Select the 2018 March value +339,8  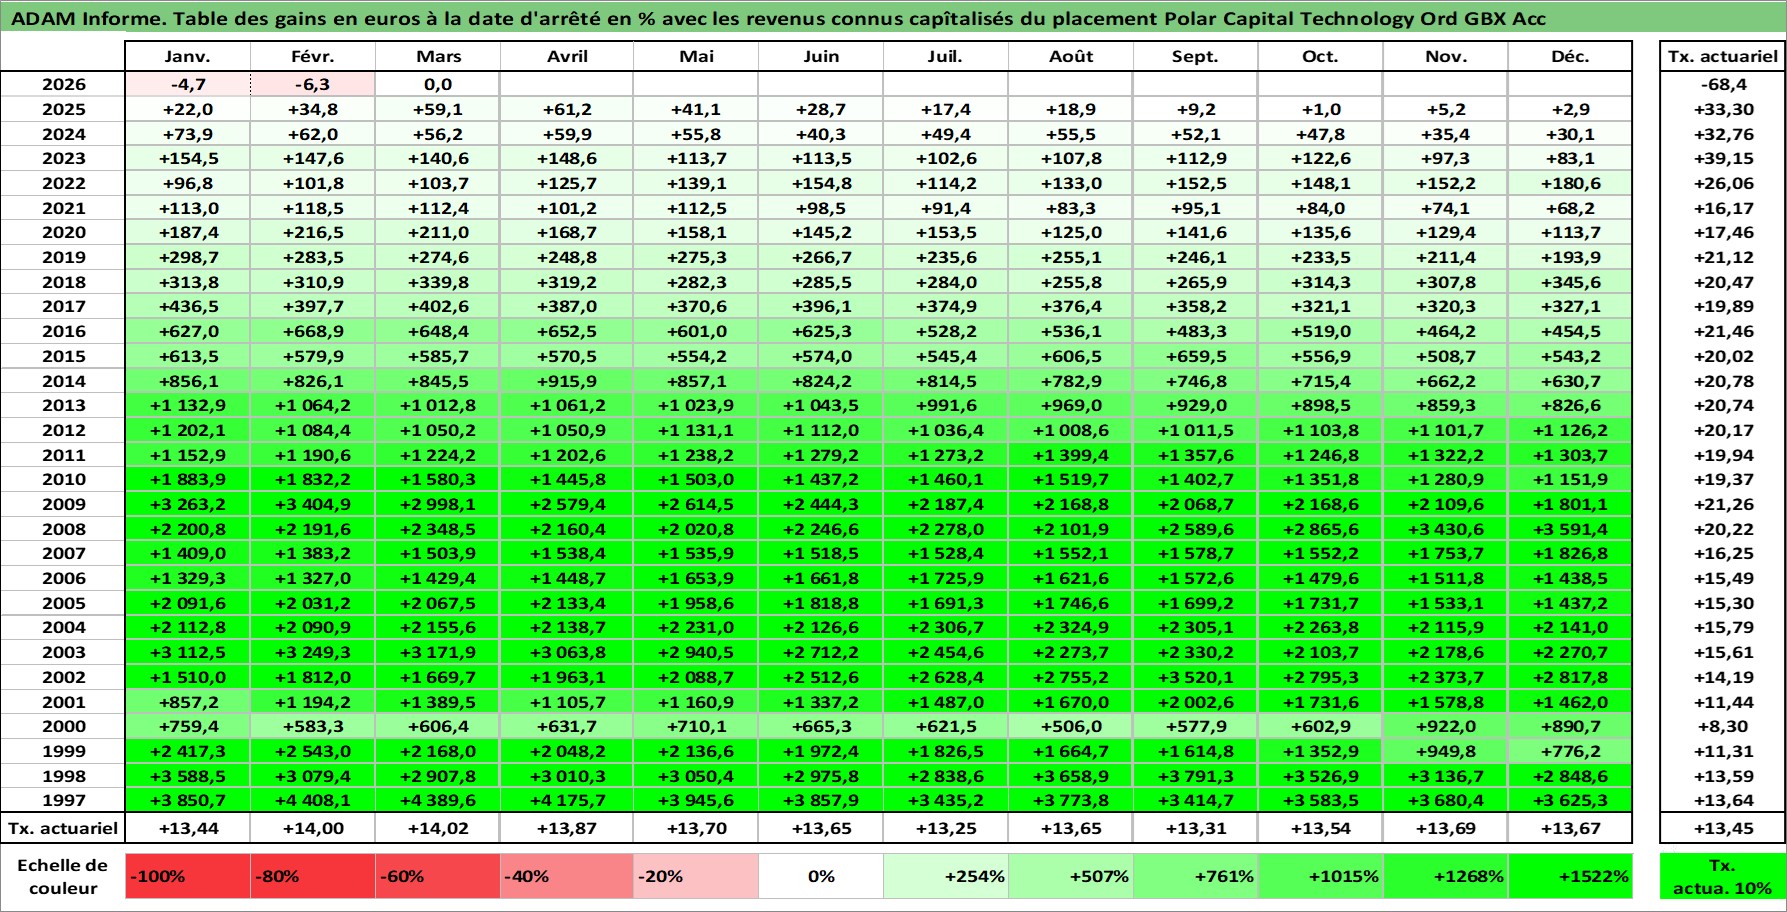coord(438,282)
